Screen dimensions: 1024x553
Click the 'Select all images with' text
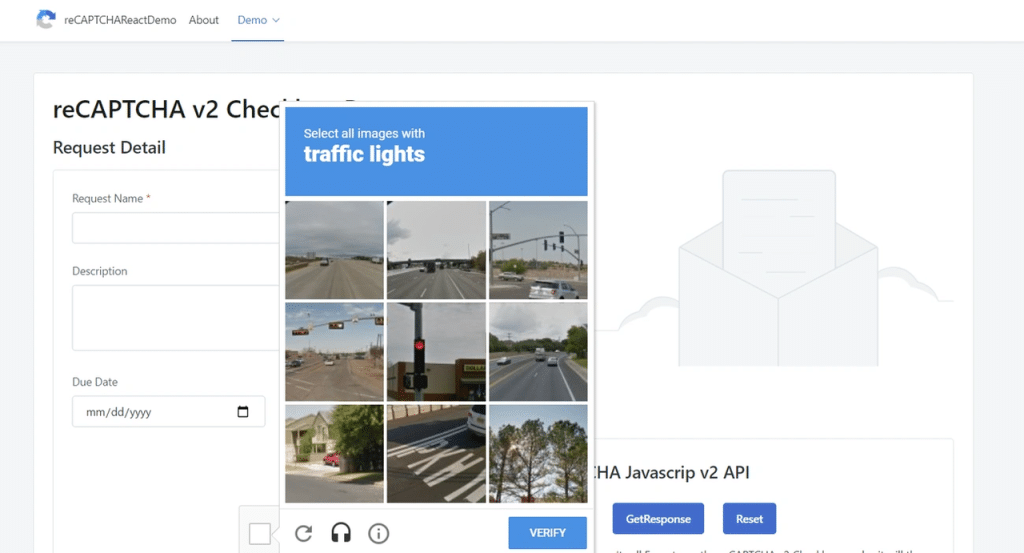point(364,133)
